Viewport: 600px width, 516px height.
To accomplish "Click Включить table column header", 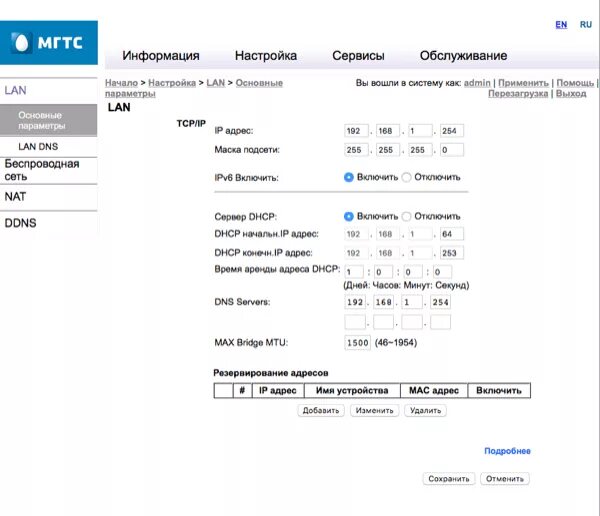I will [499, 390].
